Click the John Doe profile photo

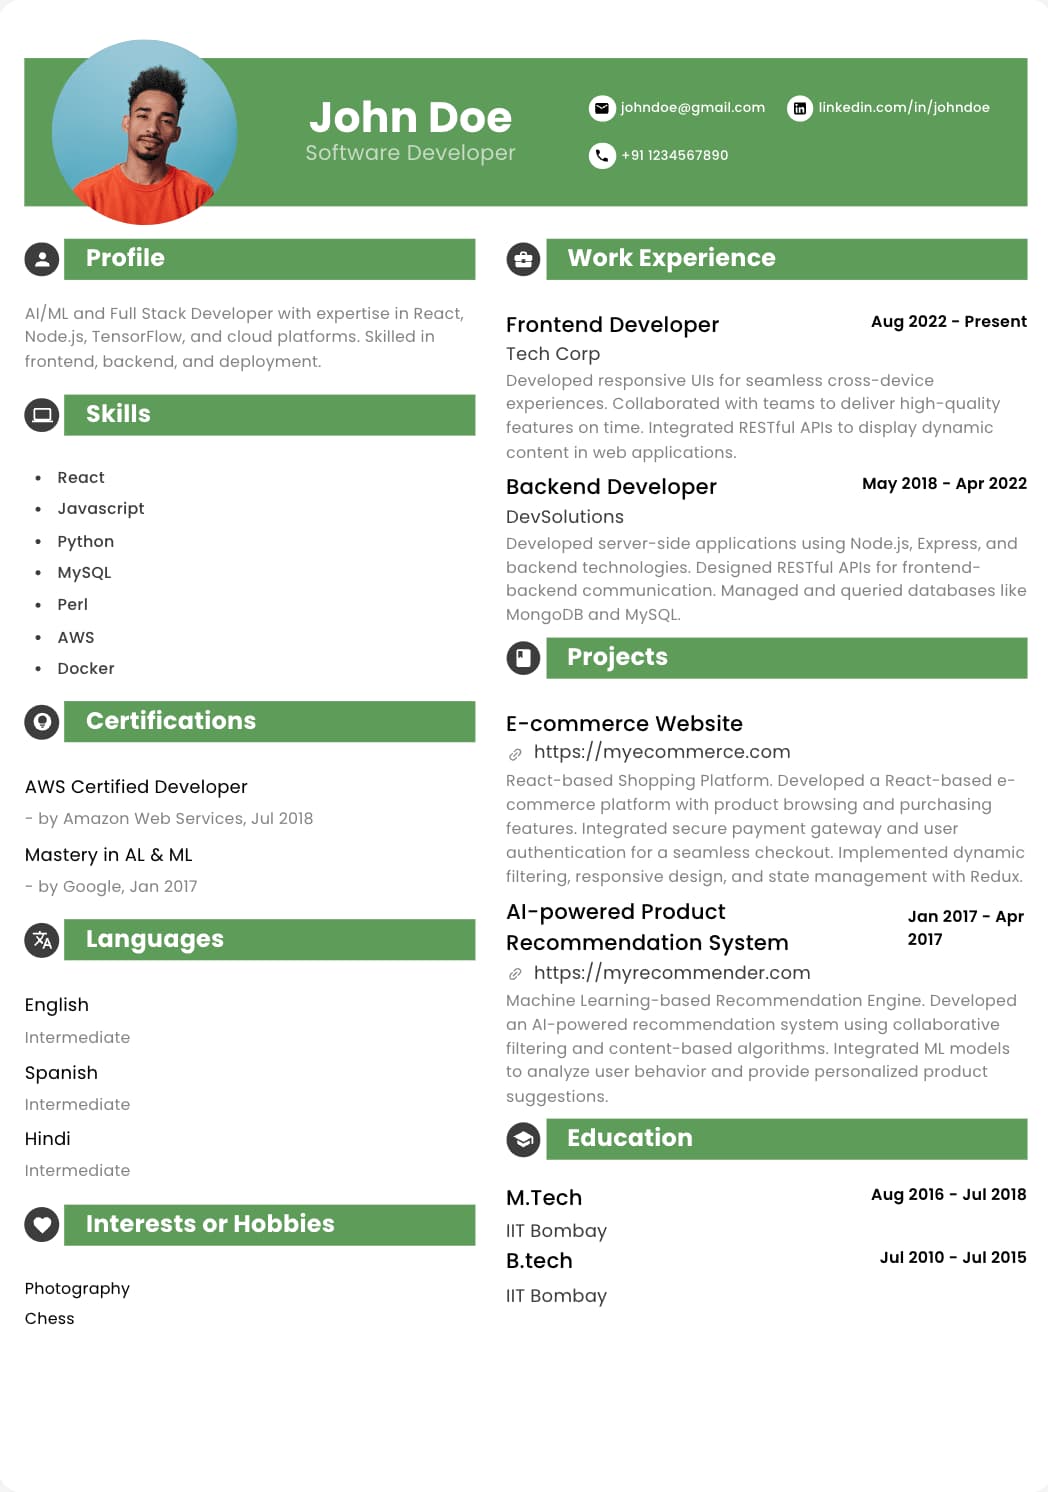pos(145,132)
